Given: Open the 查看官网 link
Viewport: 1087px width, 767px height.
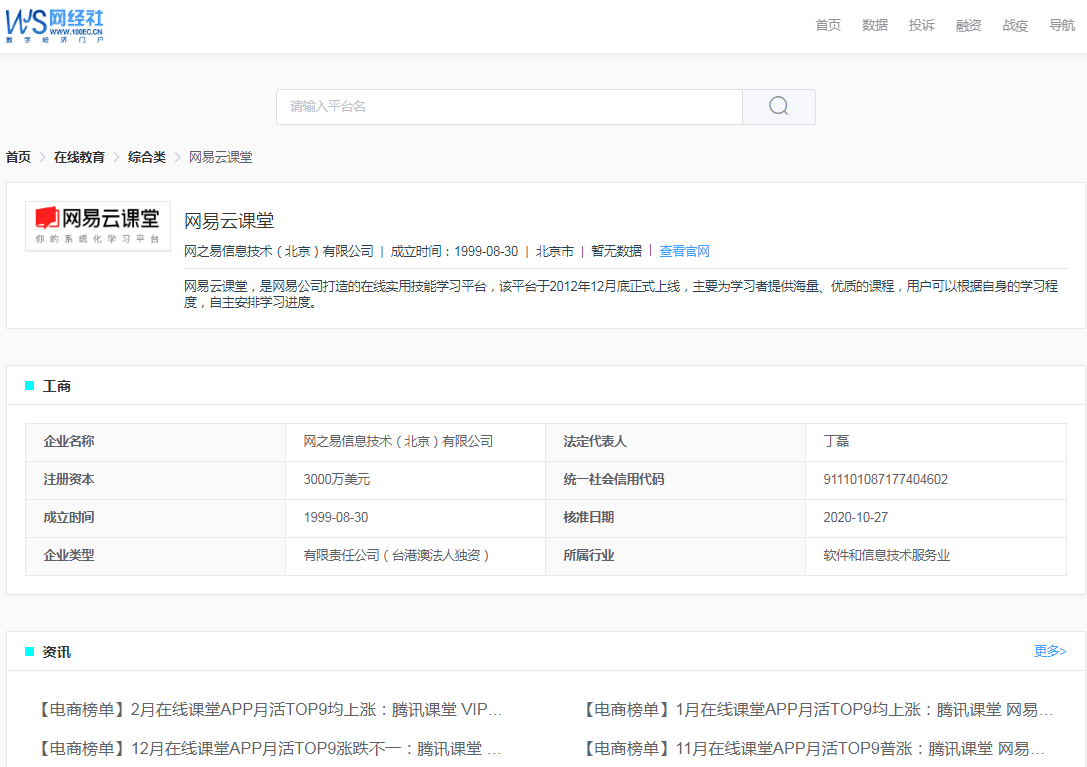Looking at the screenshot, I should [684, 251].
